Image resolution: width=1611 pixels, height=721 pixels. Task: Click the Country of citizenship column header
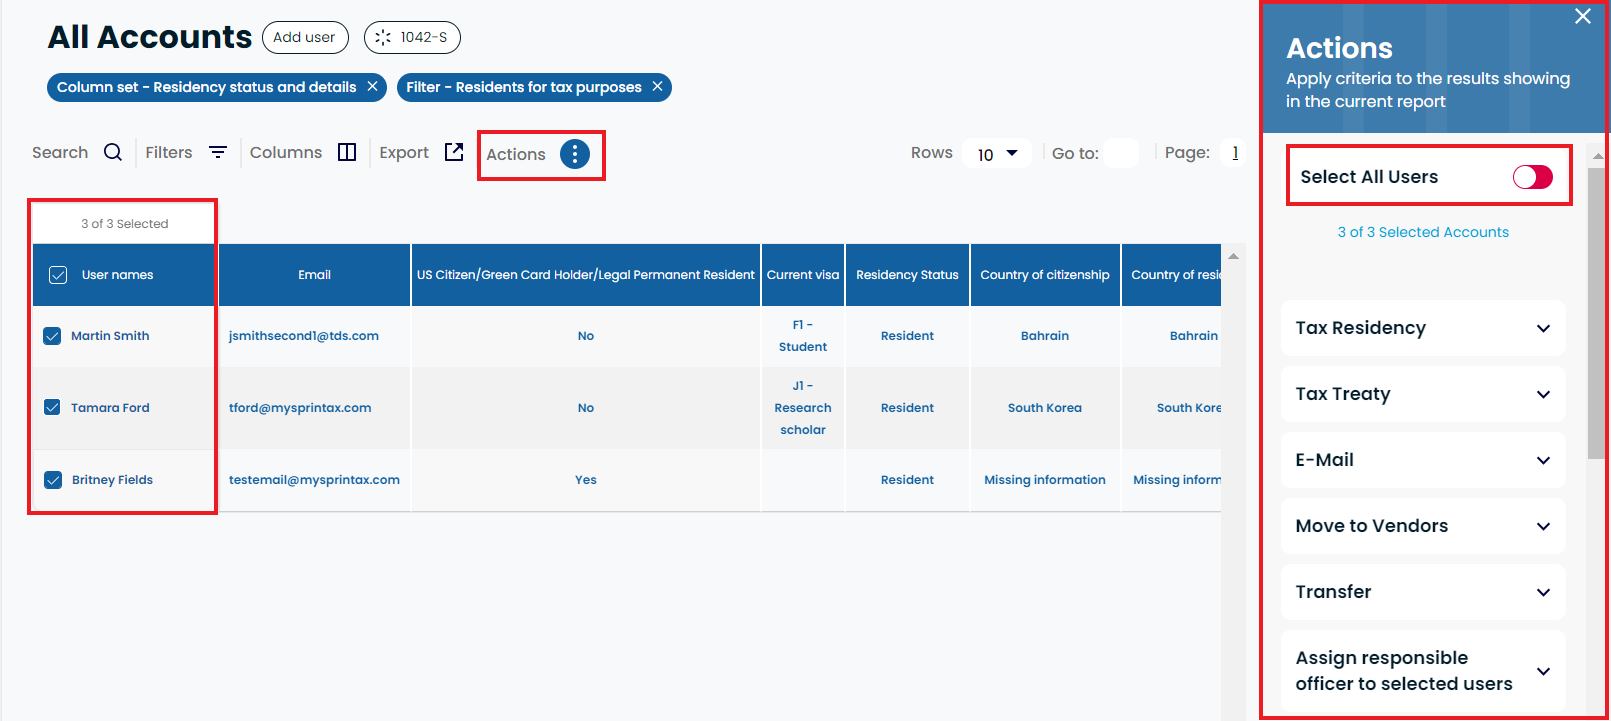[x=1045, y=275]
